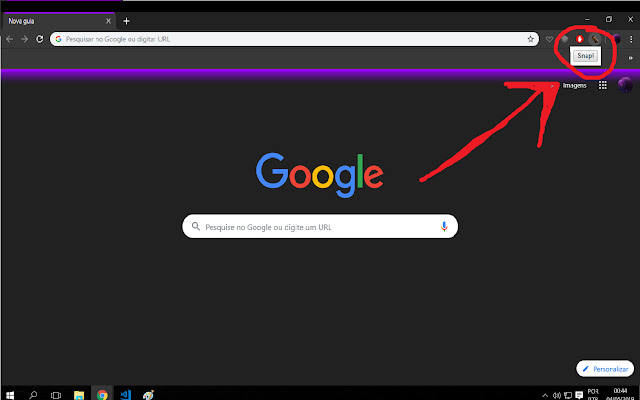The width and height of the screenshot is (640, 400).
Task: Open the volume control in tray
Action: coord(556,396)
